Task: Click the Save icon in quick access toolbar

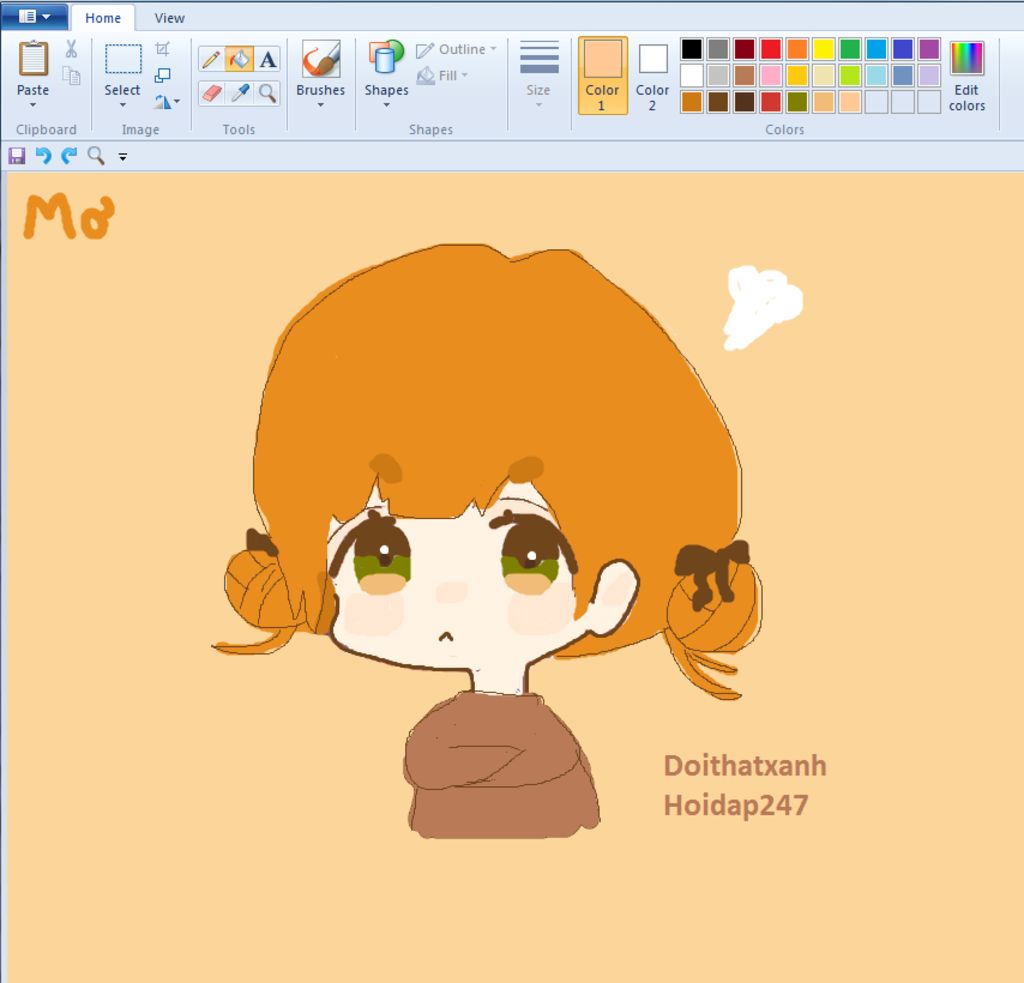Action: 16,155
